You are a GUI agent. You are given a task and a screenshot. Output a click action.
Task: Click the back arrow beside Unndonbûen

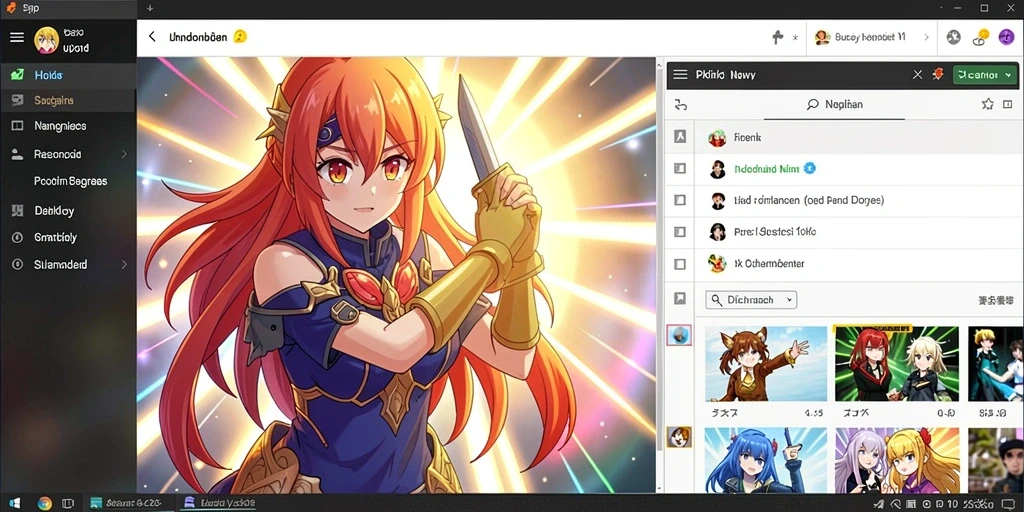pos(152,37)
